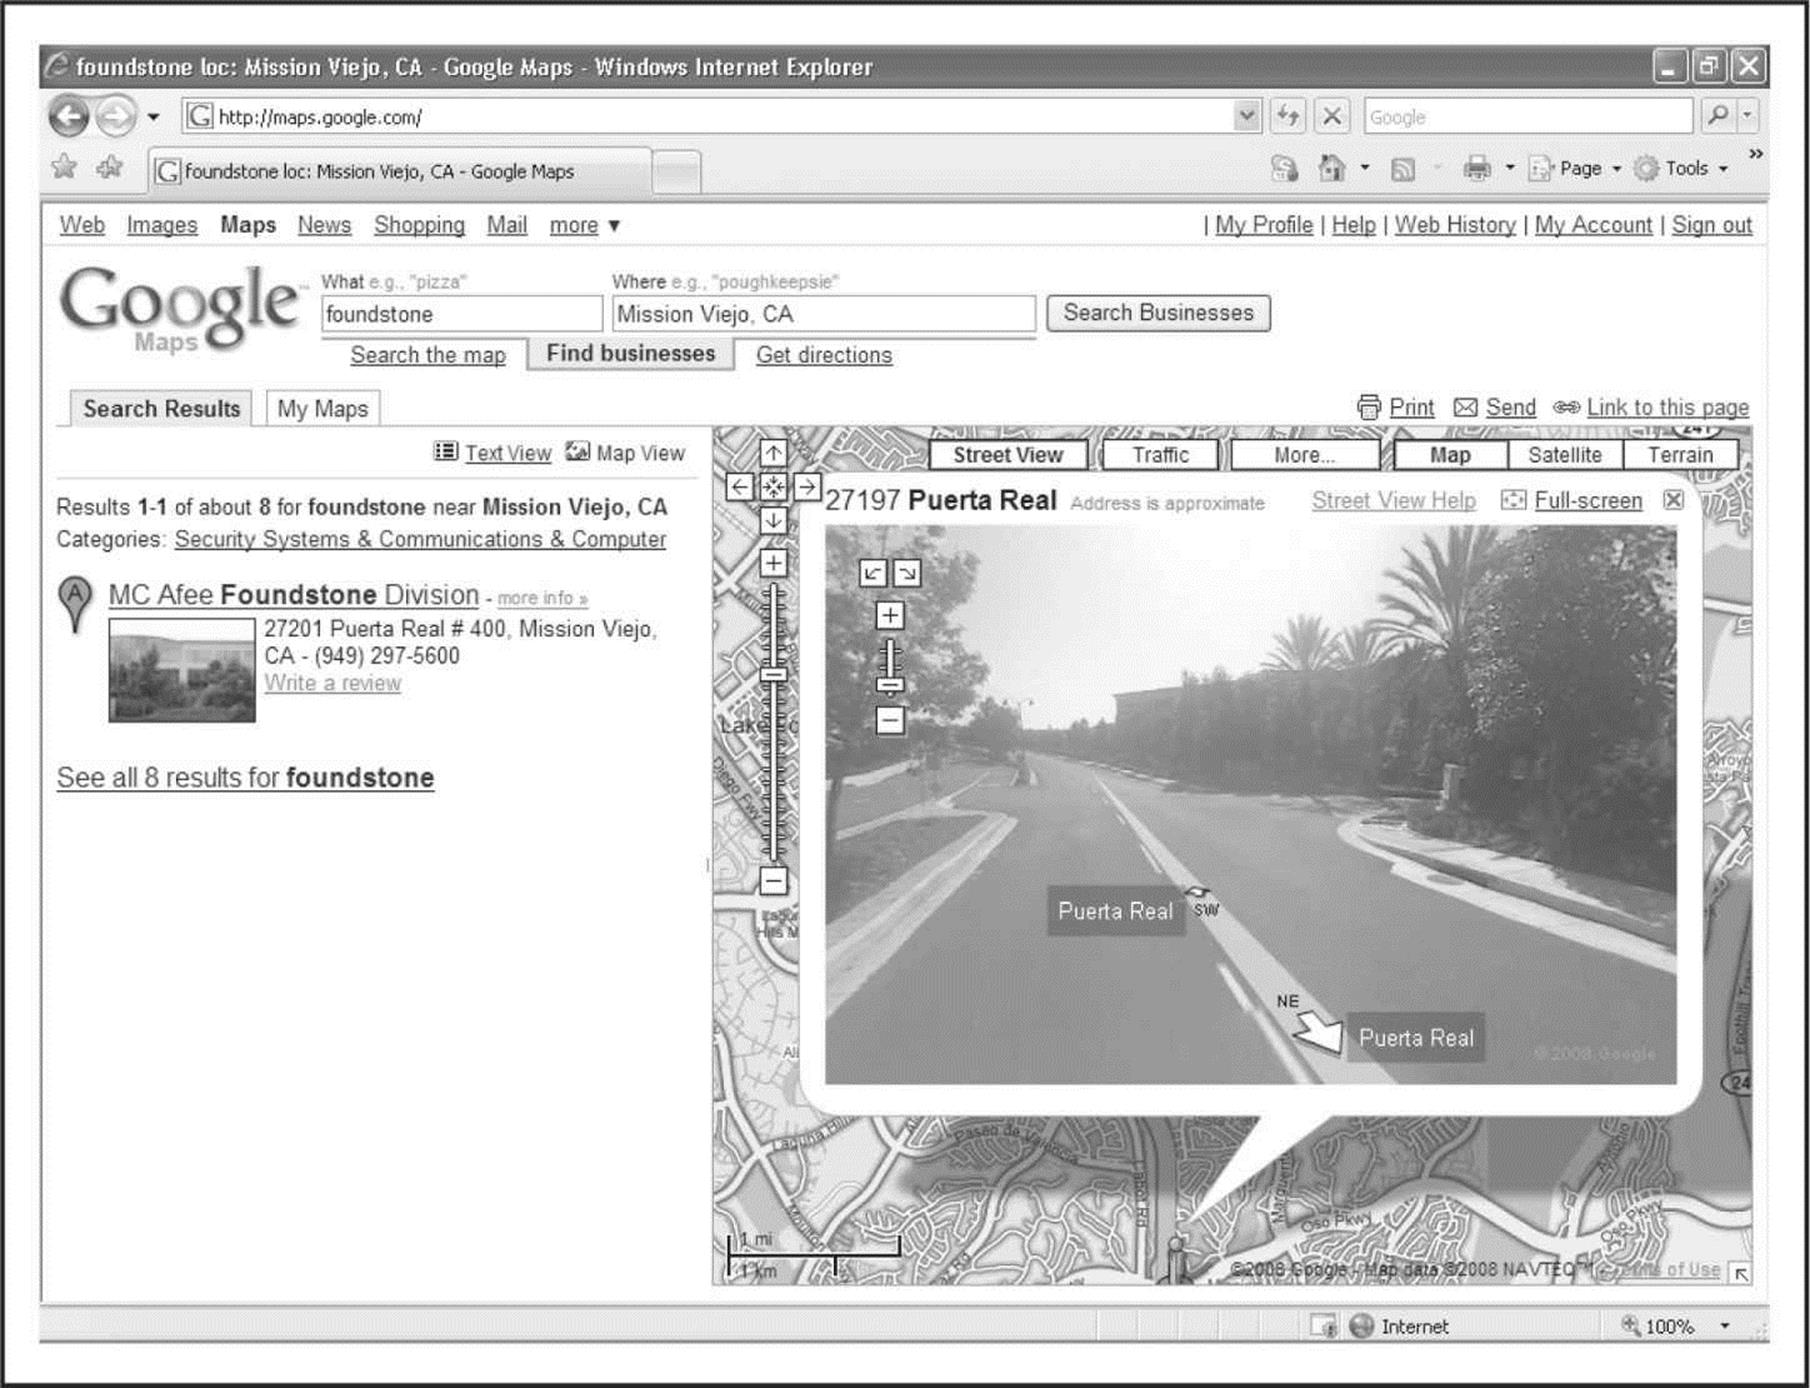Expand the toolbar overflow chevron
The height and width of the screenshot is (1388, 1810).
[x=1755, y=153]
